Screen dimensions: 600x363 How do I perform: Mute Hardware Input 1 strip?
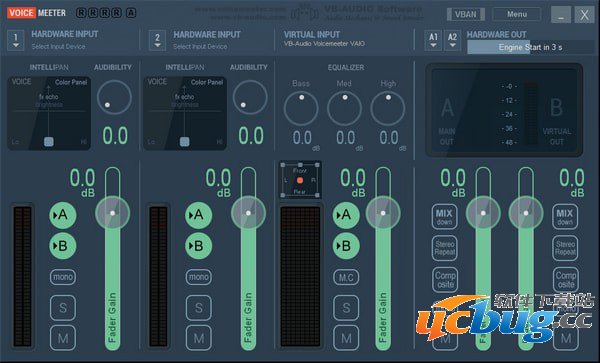point(63,338)
